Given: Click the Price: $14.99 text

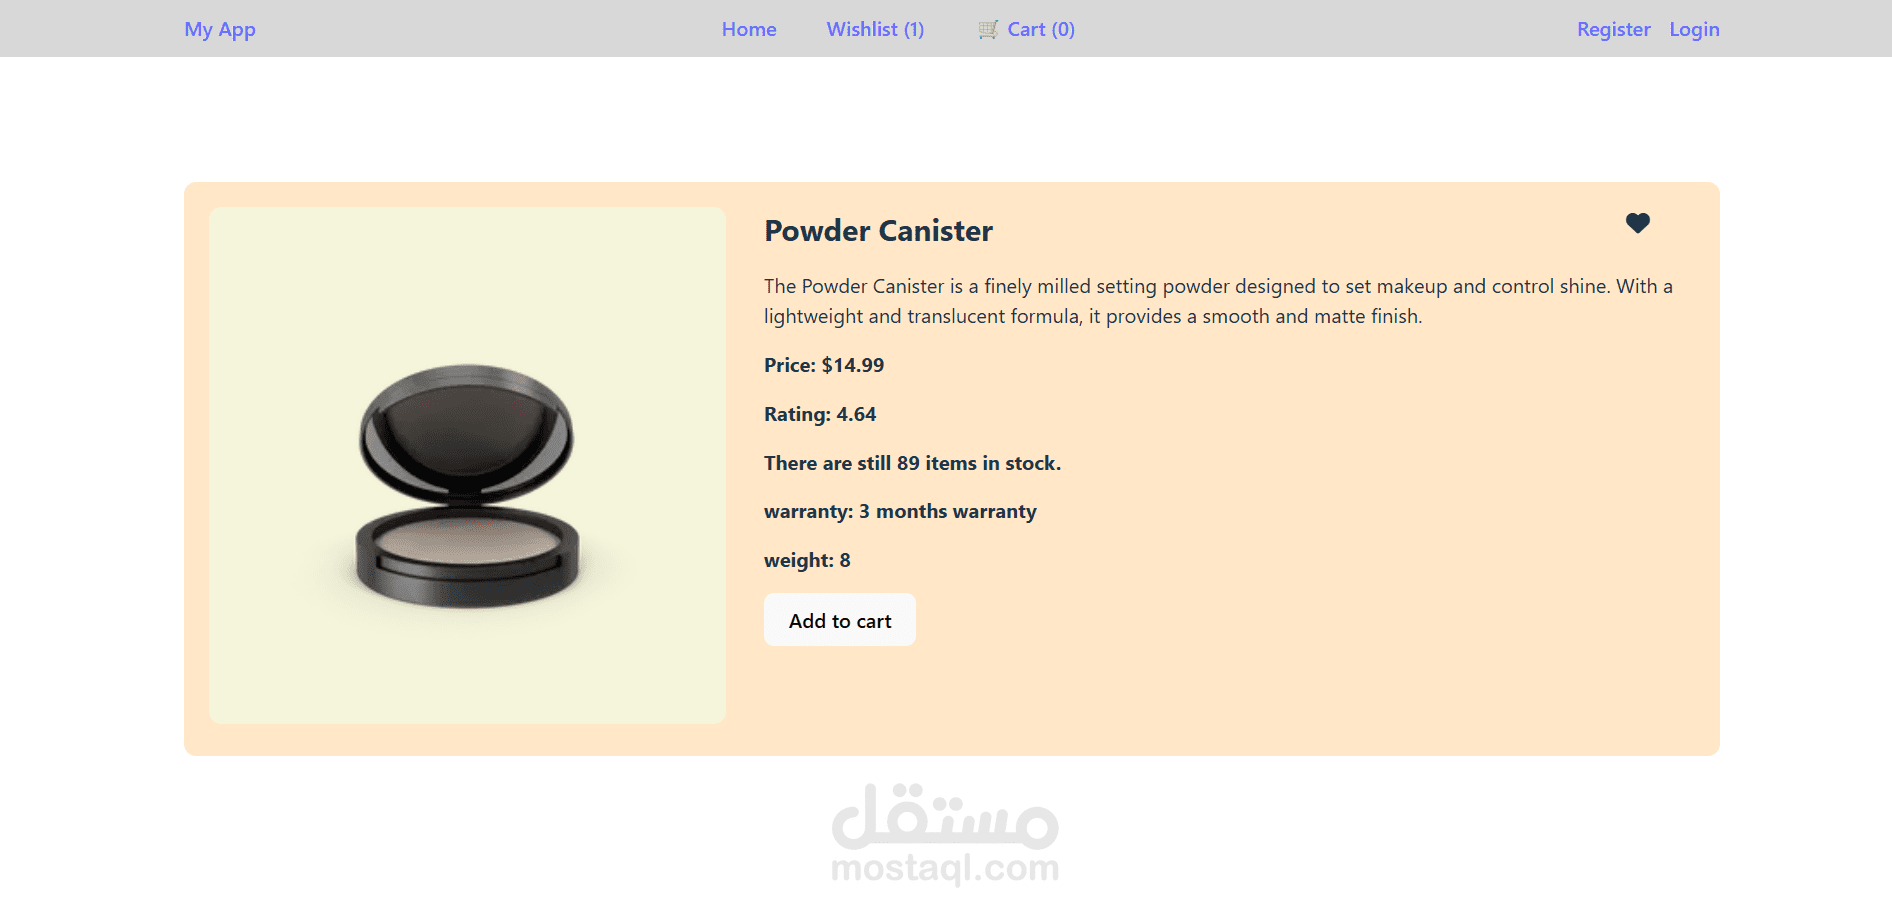Looking at the screenshot, I should pyautogui.click(x=824, y=365).
